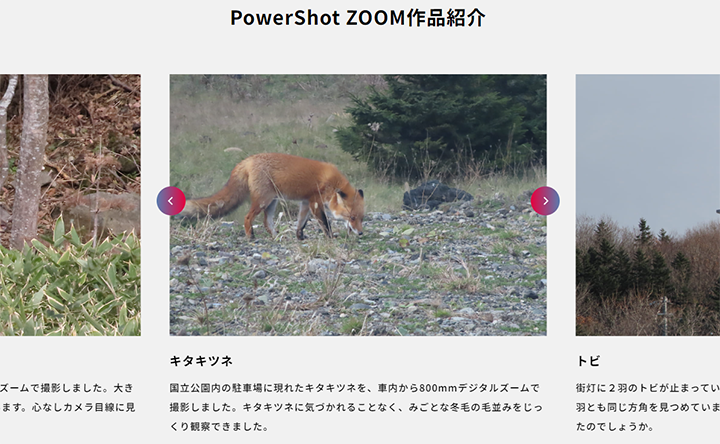Viewport: 720px width, 444px height.
Task: Click the utility pole in the right photo
Action: click(x=664, y=316)
